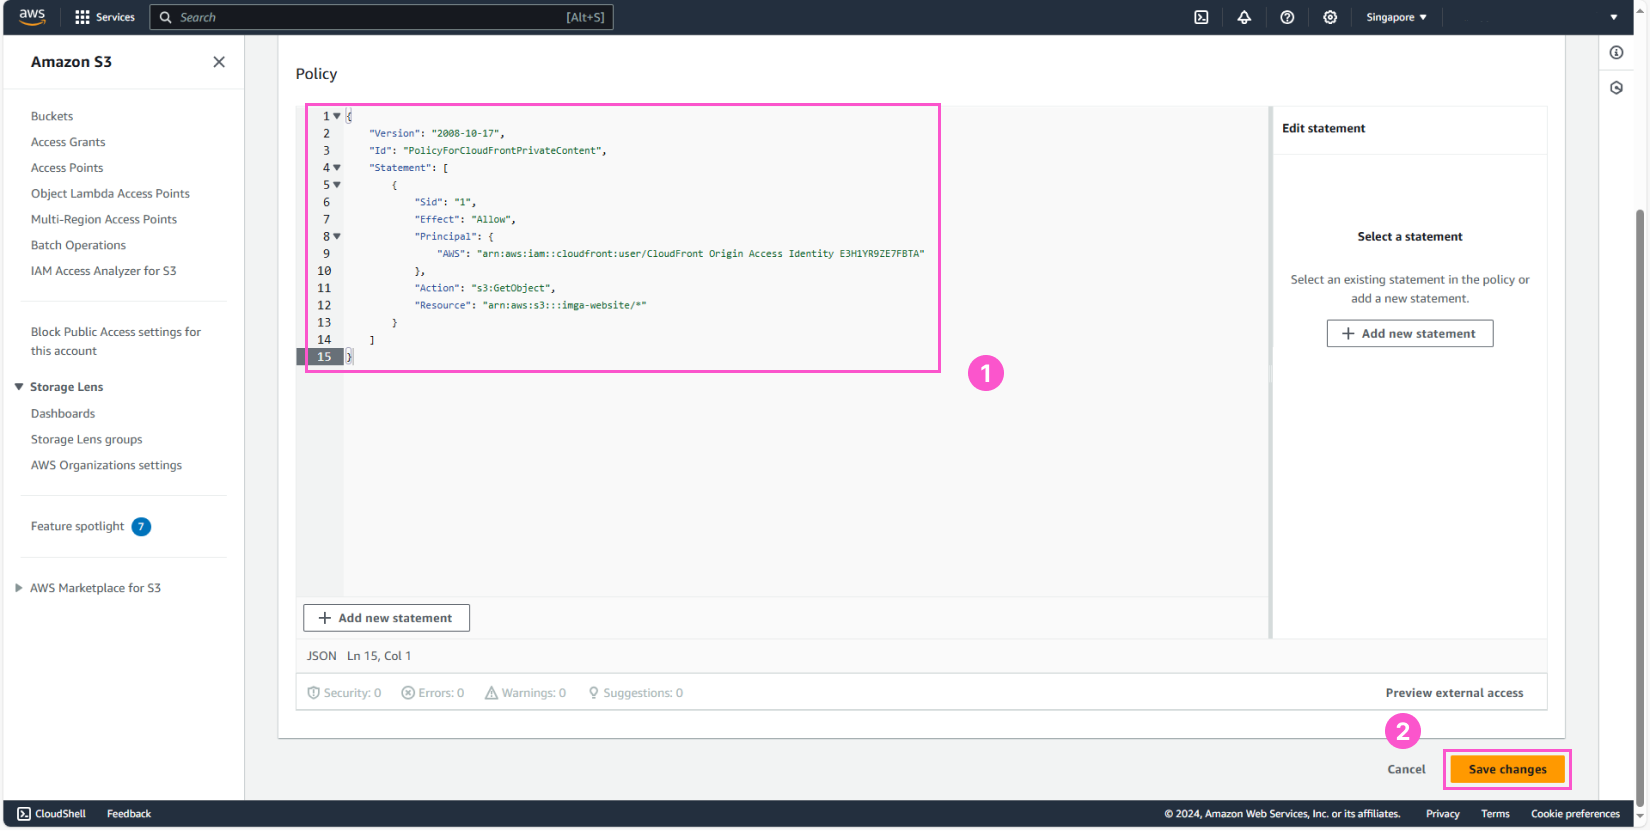Click the CloudFront Origin Access Identity principal line
This screenshot has width=1650, height=831.
pos(681,254)
